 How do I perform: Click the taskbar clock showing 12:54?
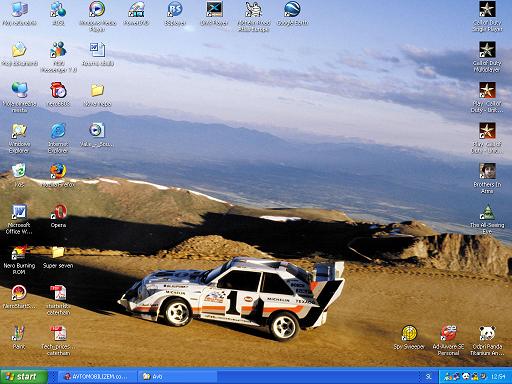[x=498, y=377]
